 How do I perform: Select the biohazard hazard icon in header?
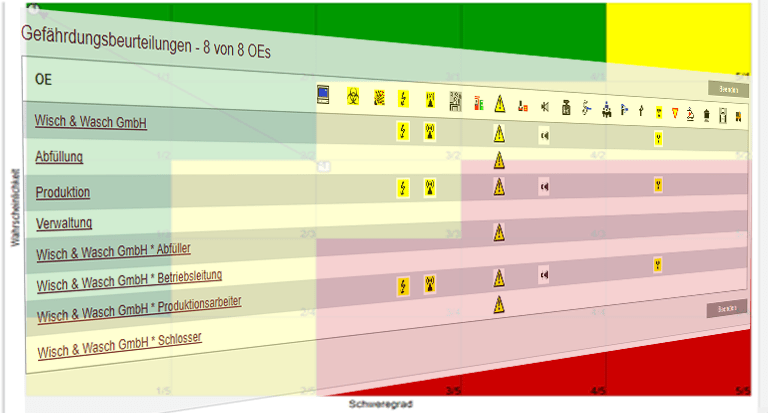pyautogui.click(x=352, y=97)
